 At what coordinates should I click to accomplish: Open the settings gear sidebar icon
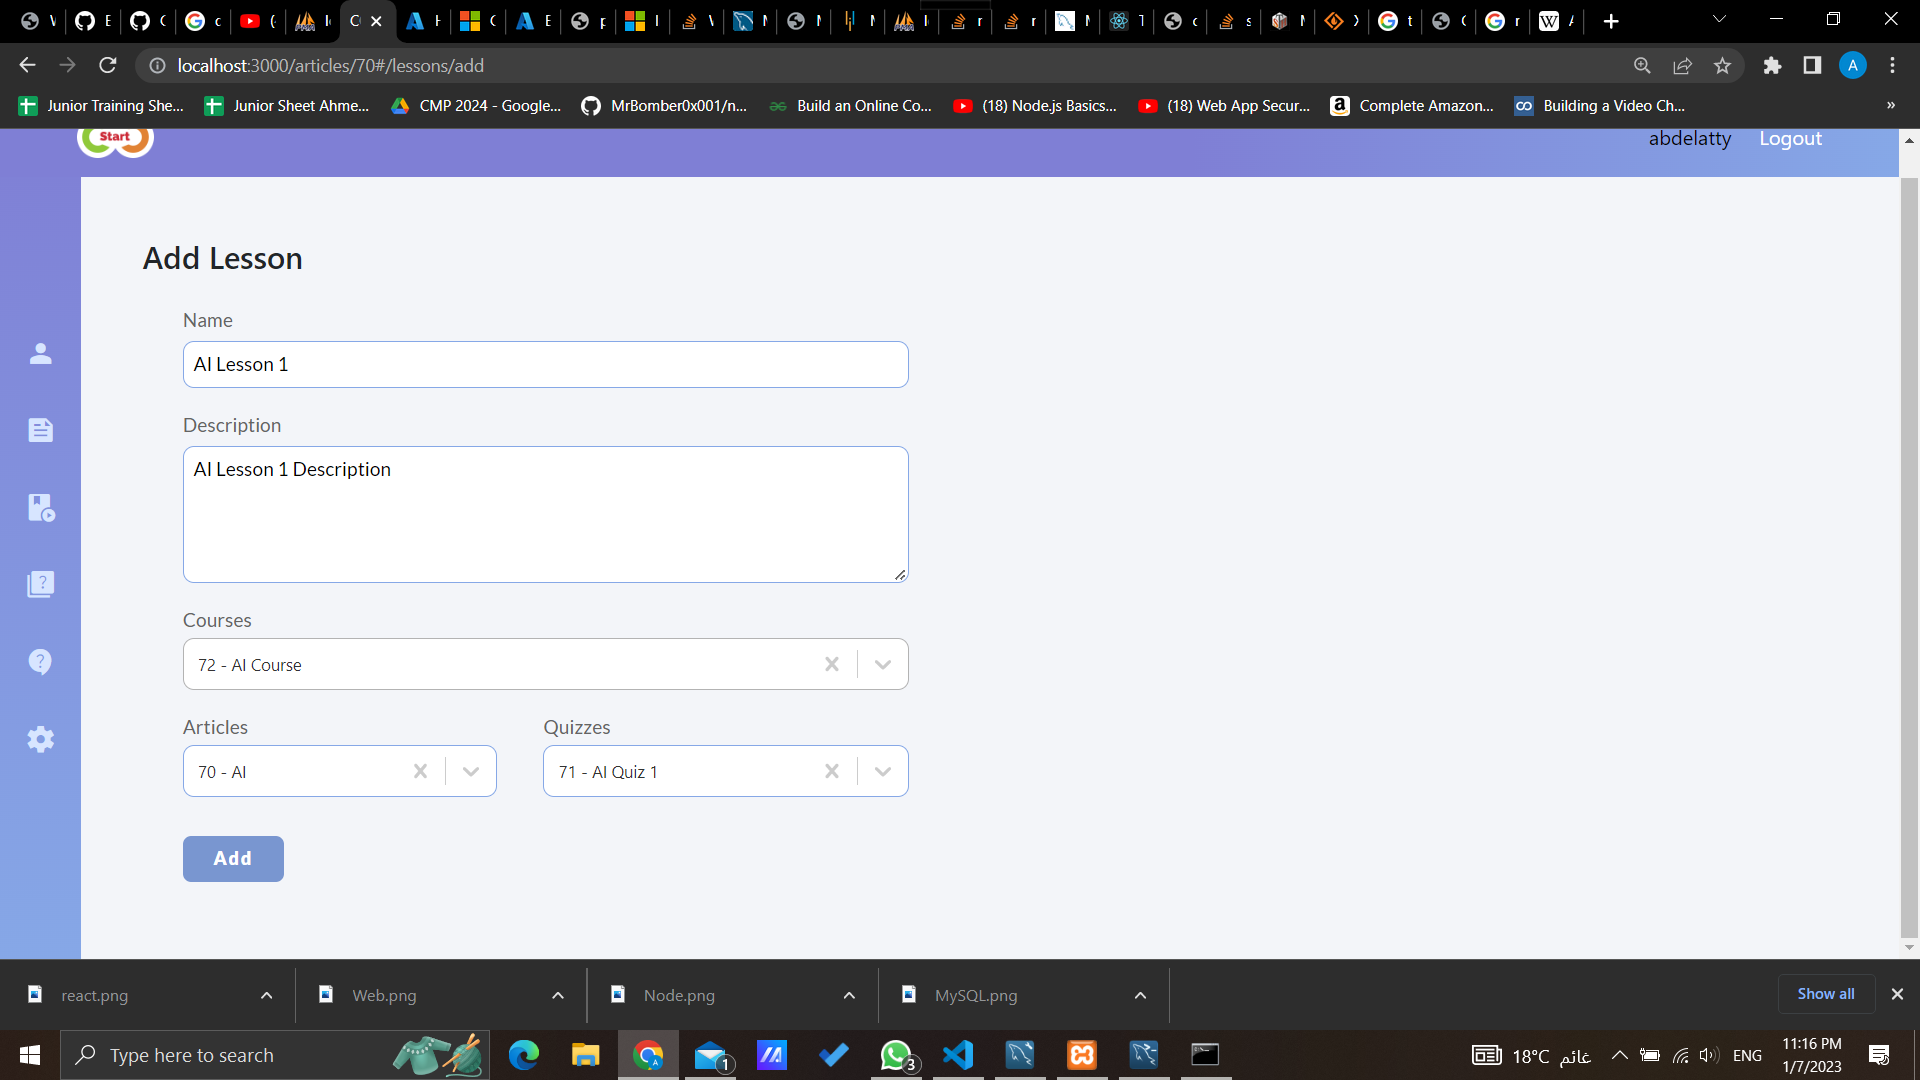point(40,739)
